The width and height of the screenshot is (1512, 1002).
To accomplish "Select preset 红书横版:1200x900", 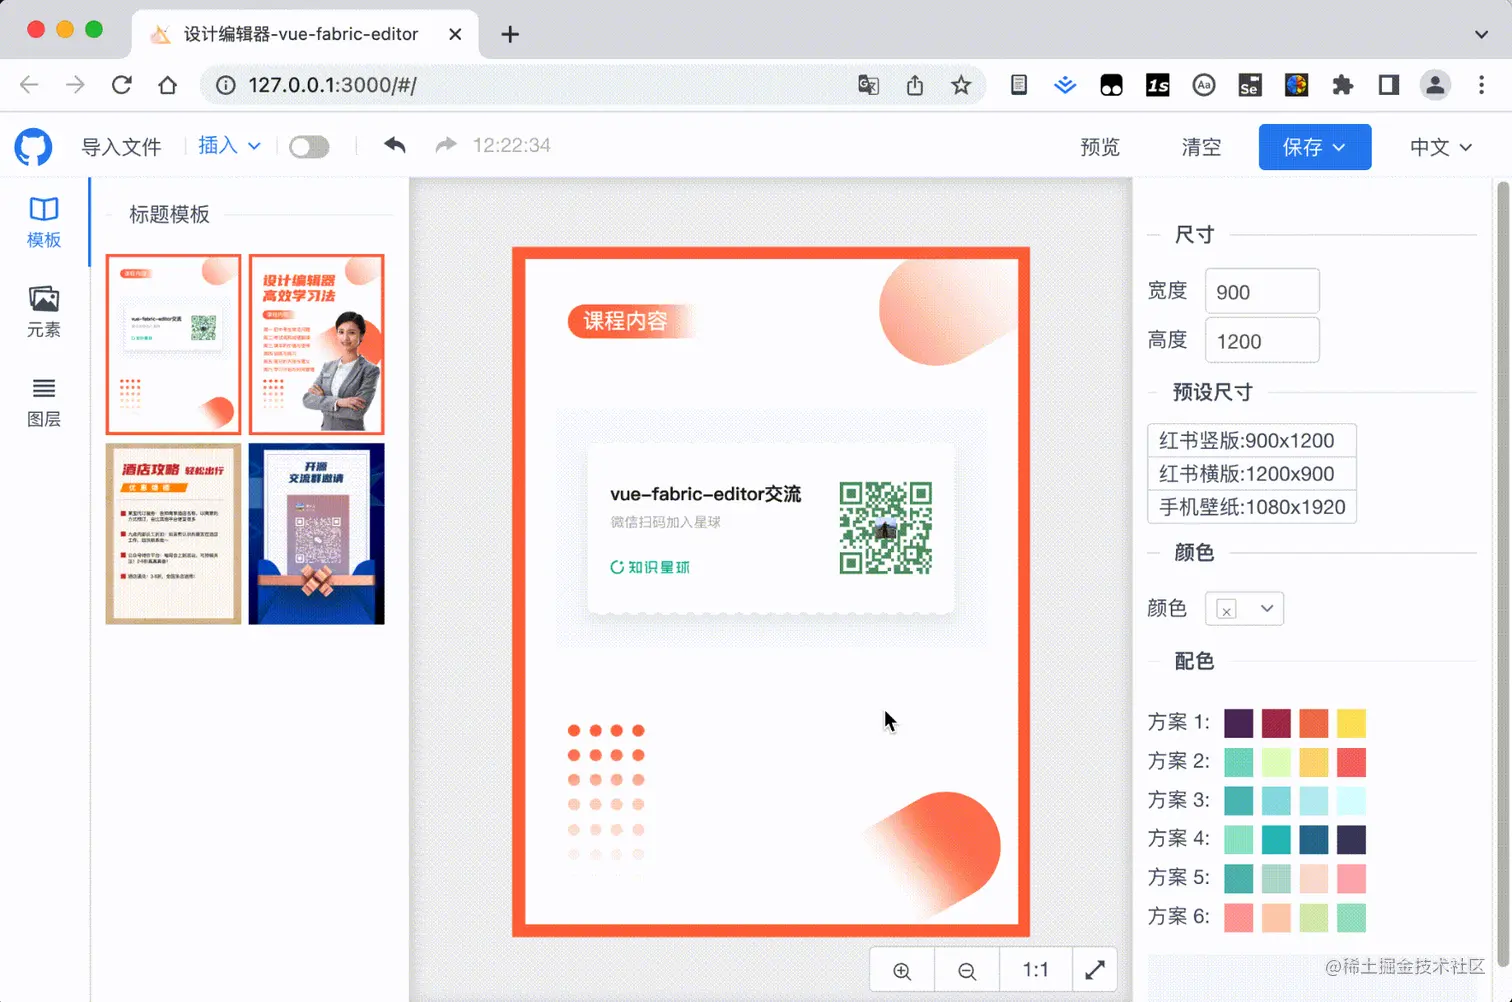I will tap(1251, 473).
